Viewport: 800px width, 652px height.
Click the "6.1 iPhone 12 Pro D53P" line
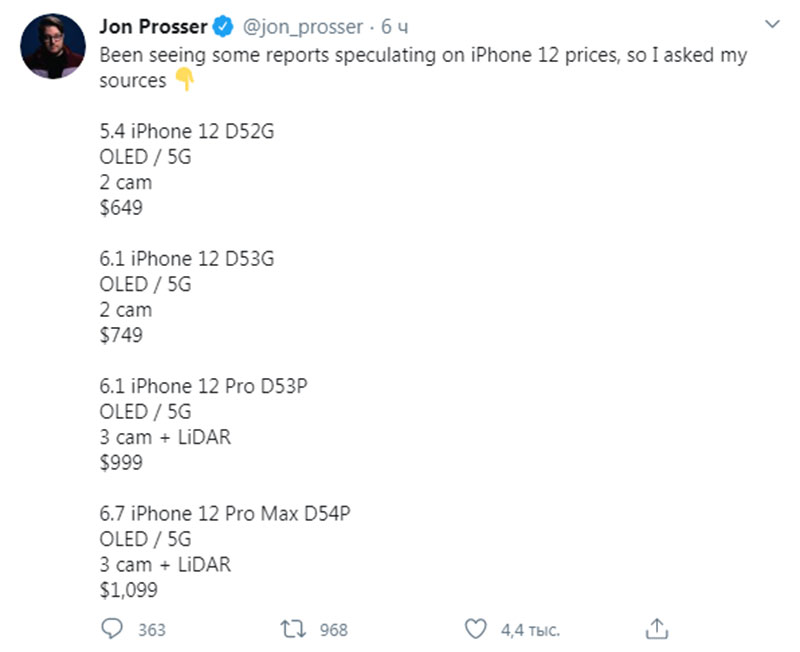click(x=202, y=386)
